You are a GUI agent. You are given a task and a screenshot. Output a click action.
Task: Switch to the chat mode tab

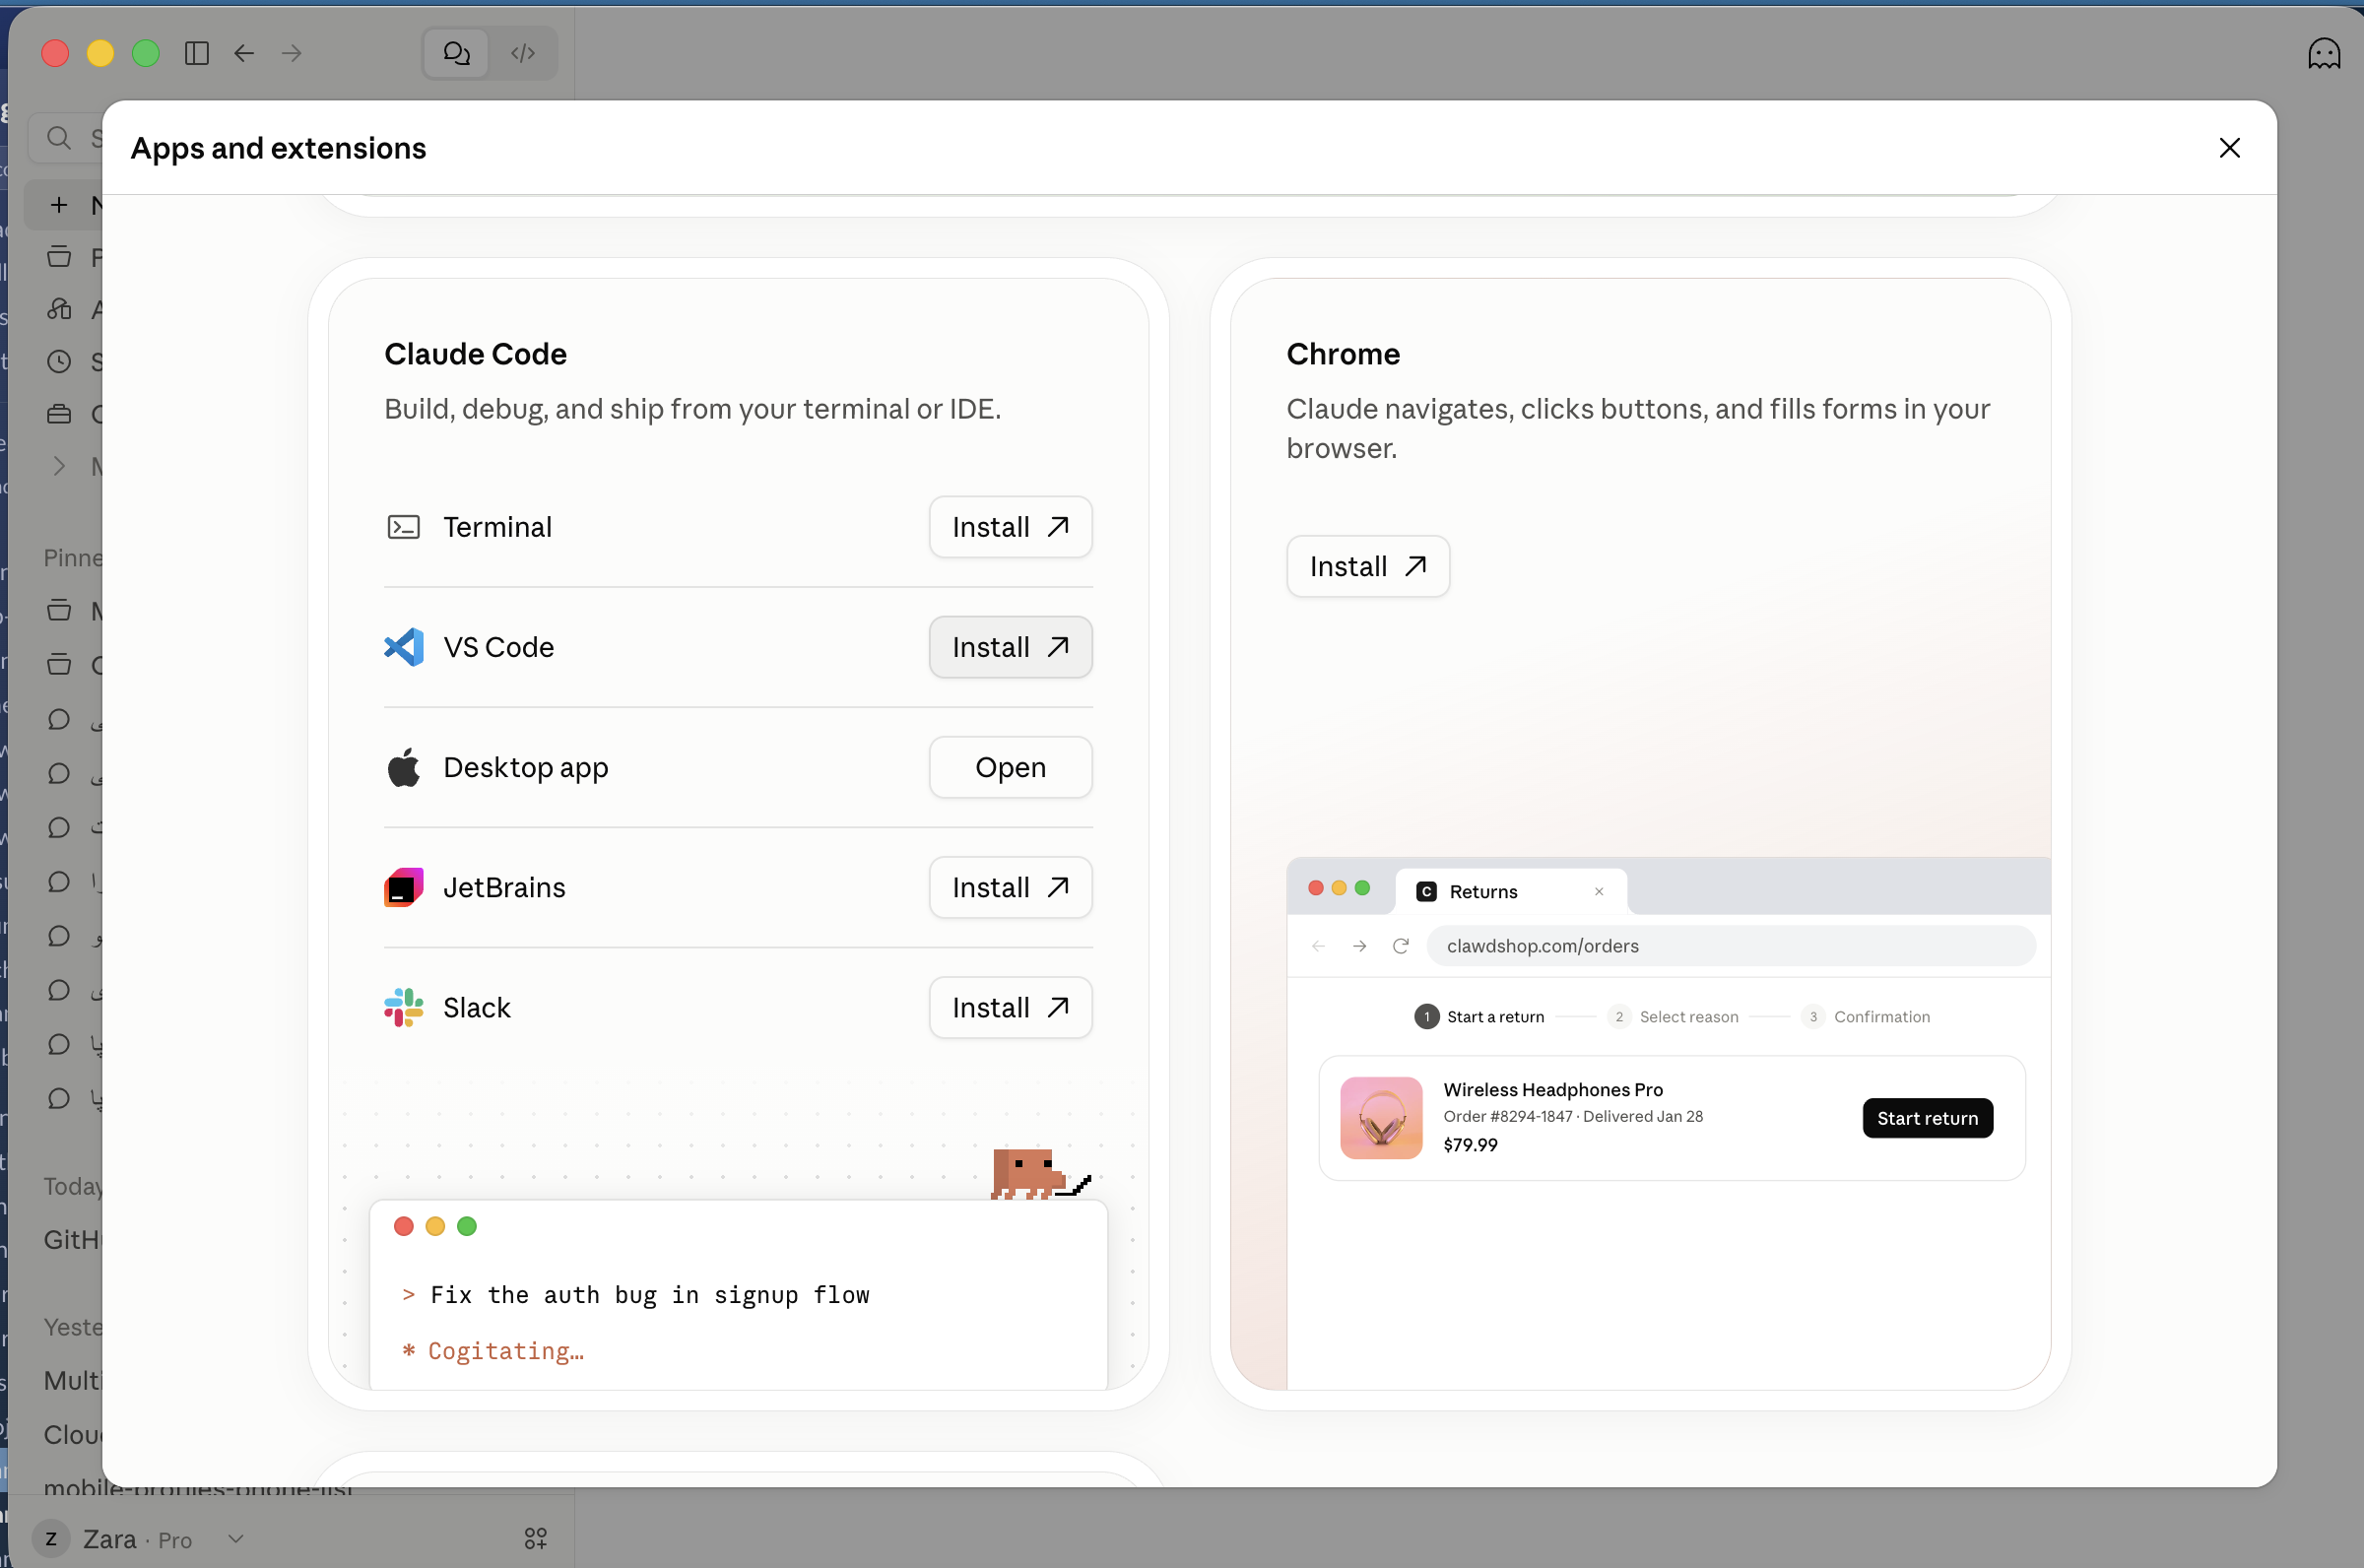click(457, 53)
